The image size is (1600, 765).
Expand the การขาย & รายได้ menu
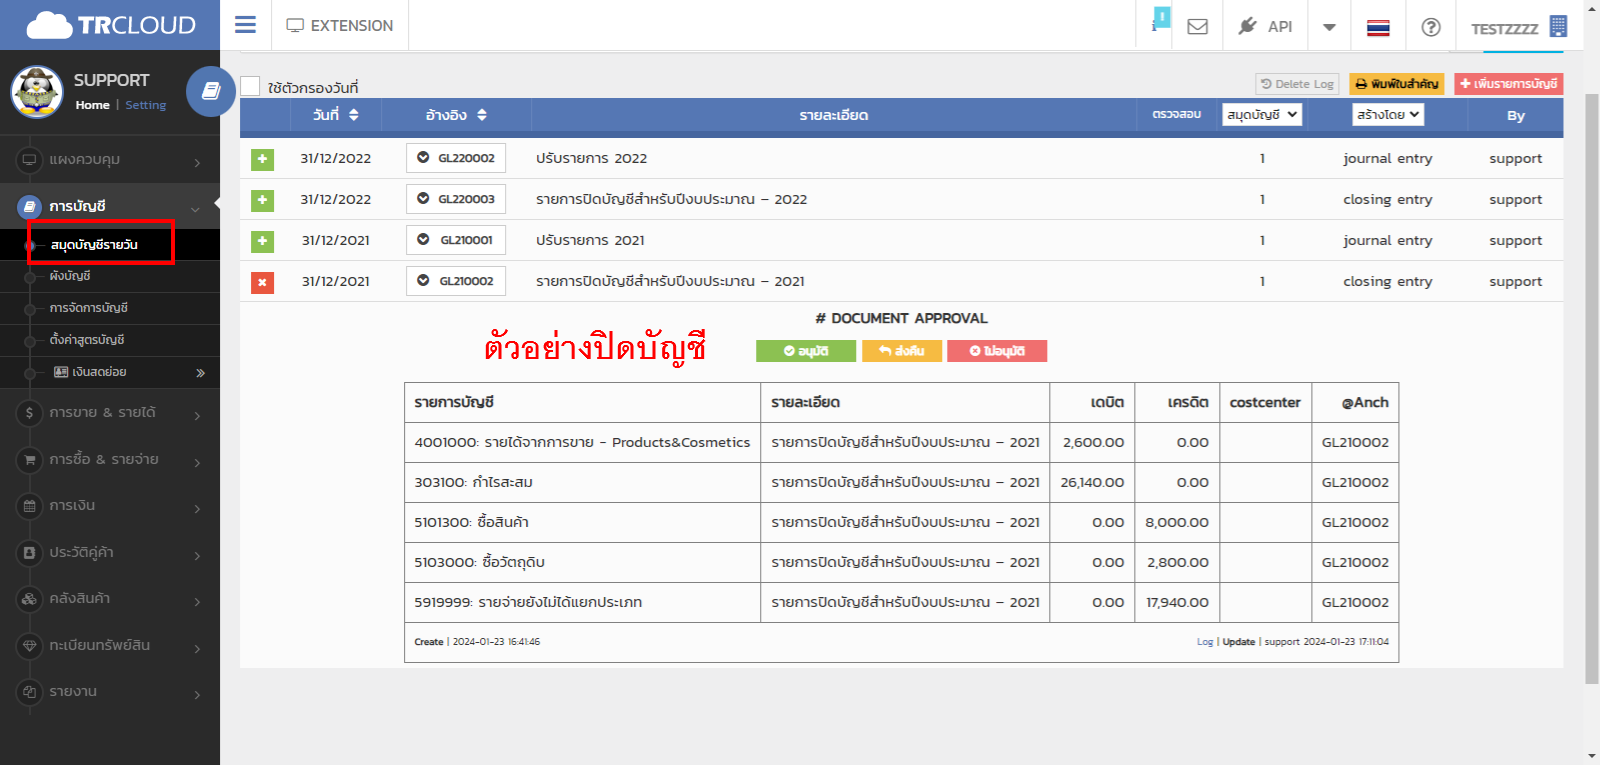click(110, 413)
